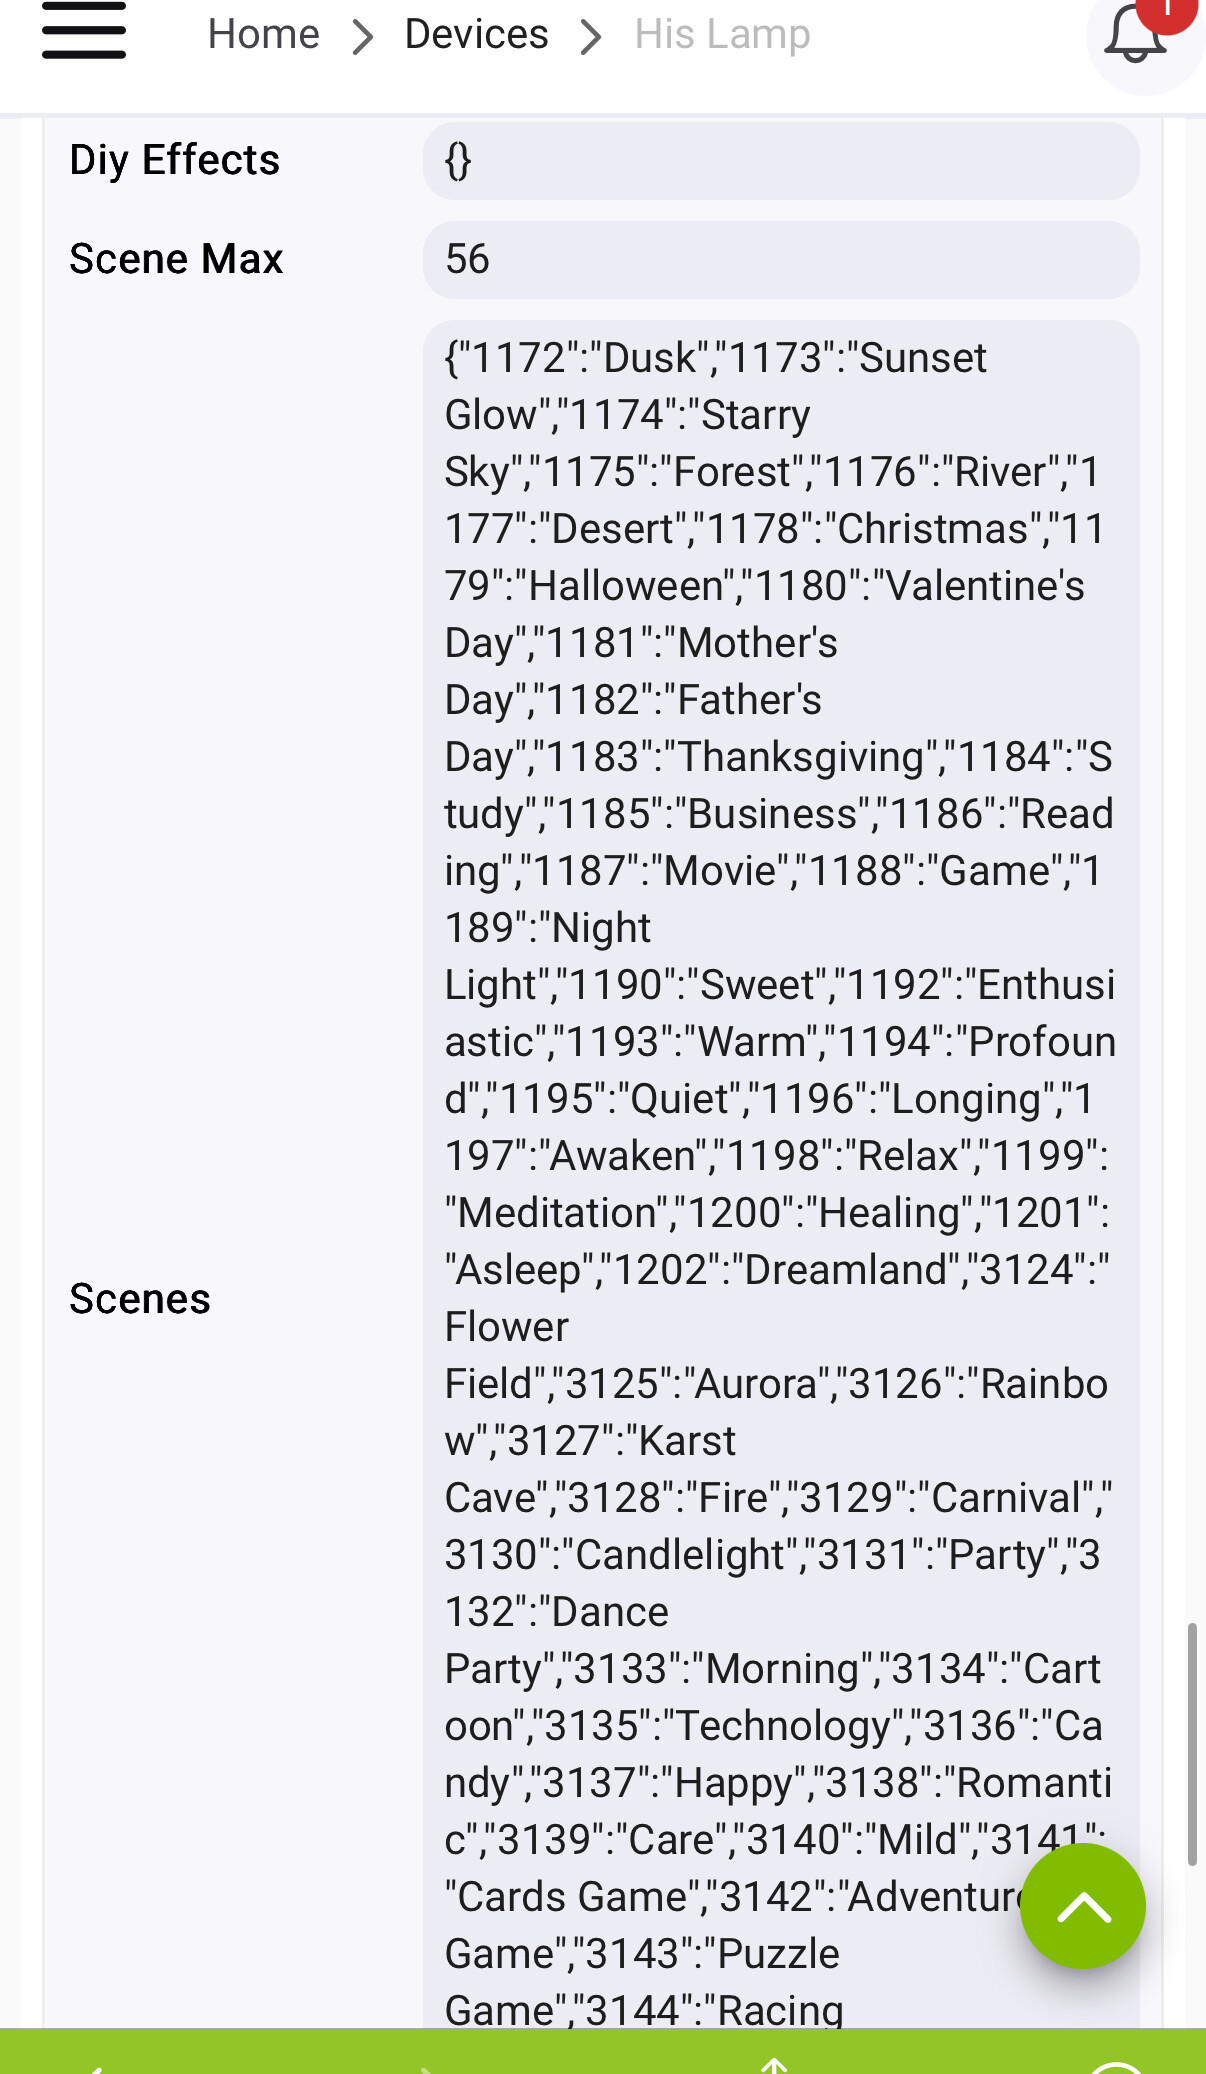1206x2074 pixels.
Task: Click the Scene Max label
Action: 177,260
